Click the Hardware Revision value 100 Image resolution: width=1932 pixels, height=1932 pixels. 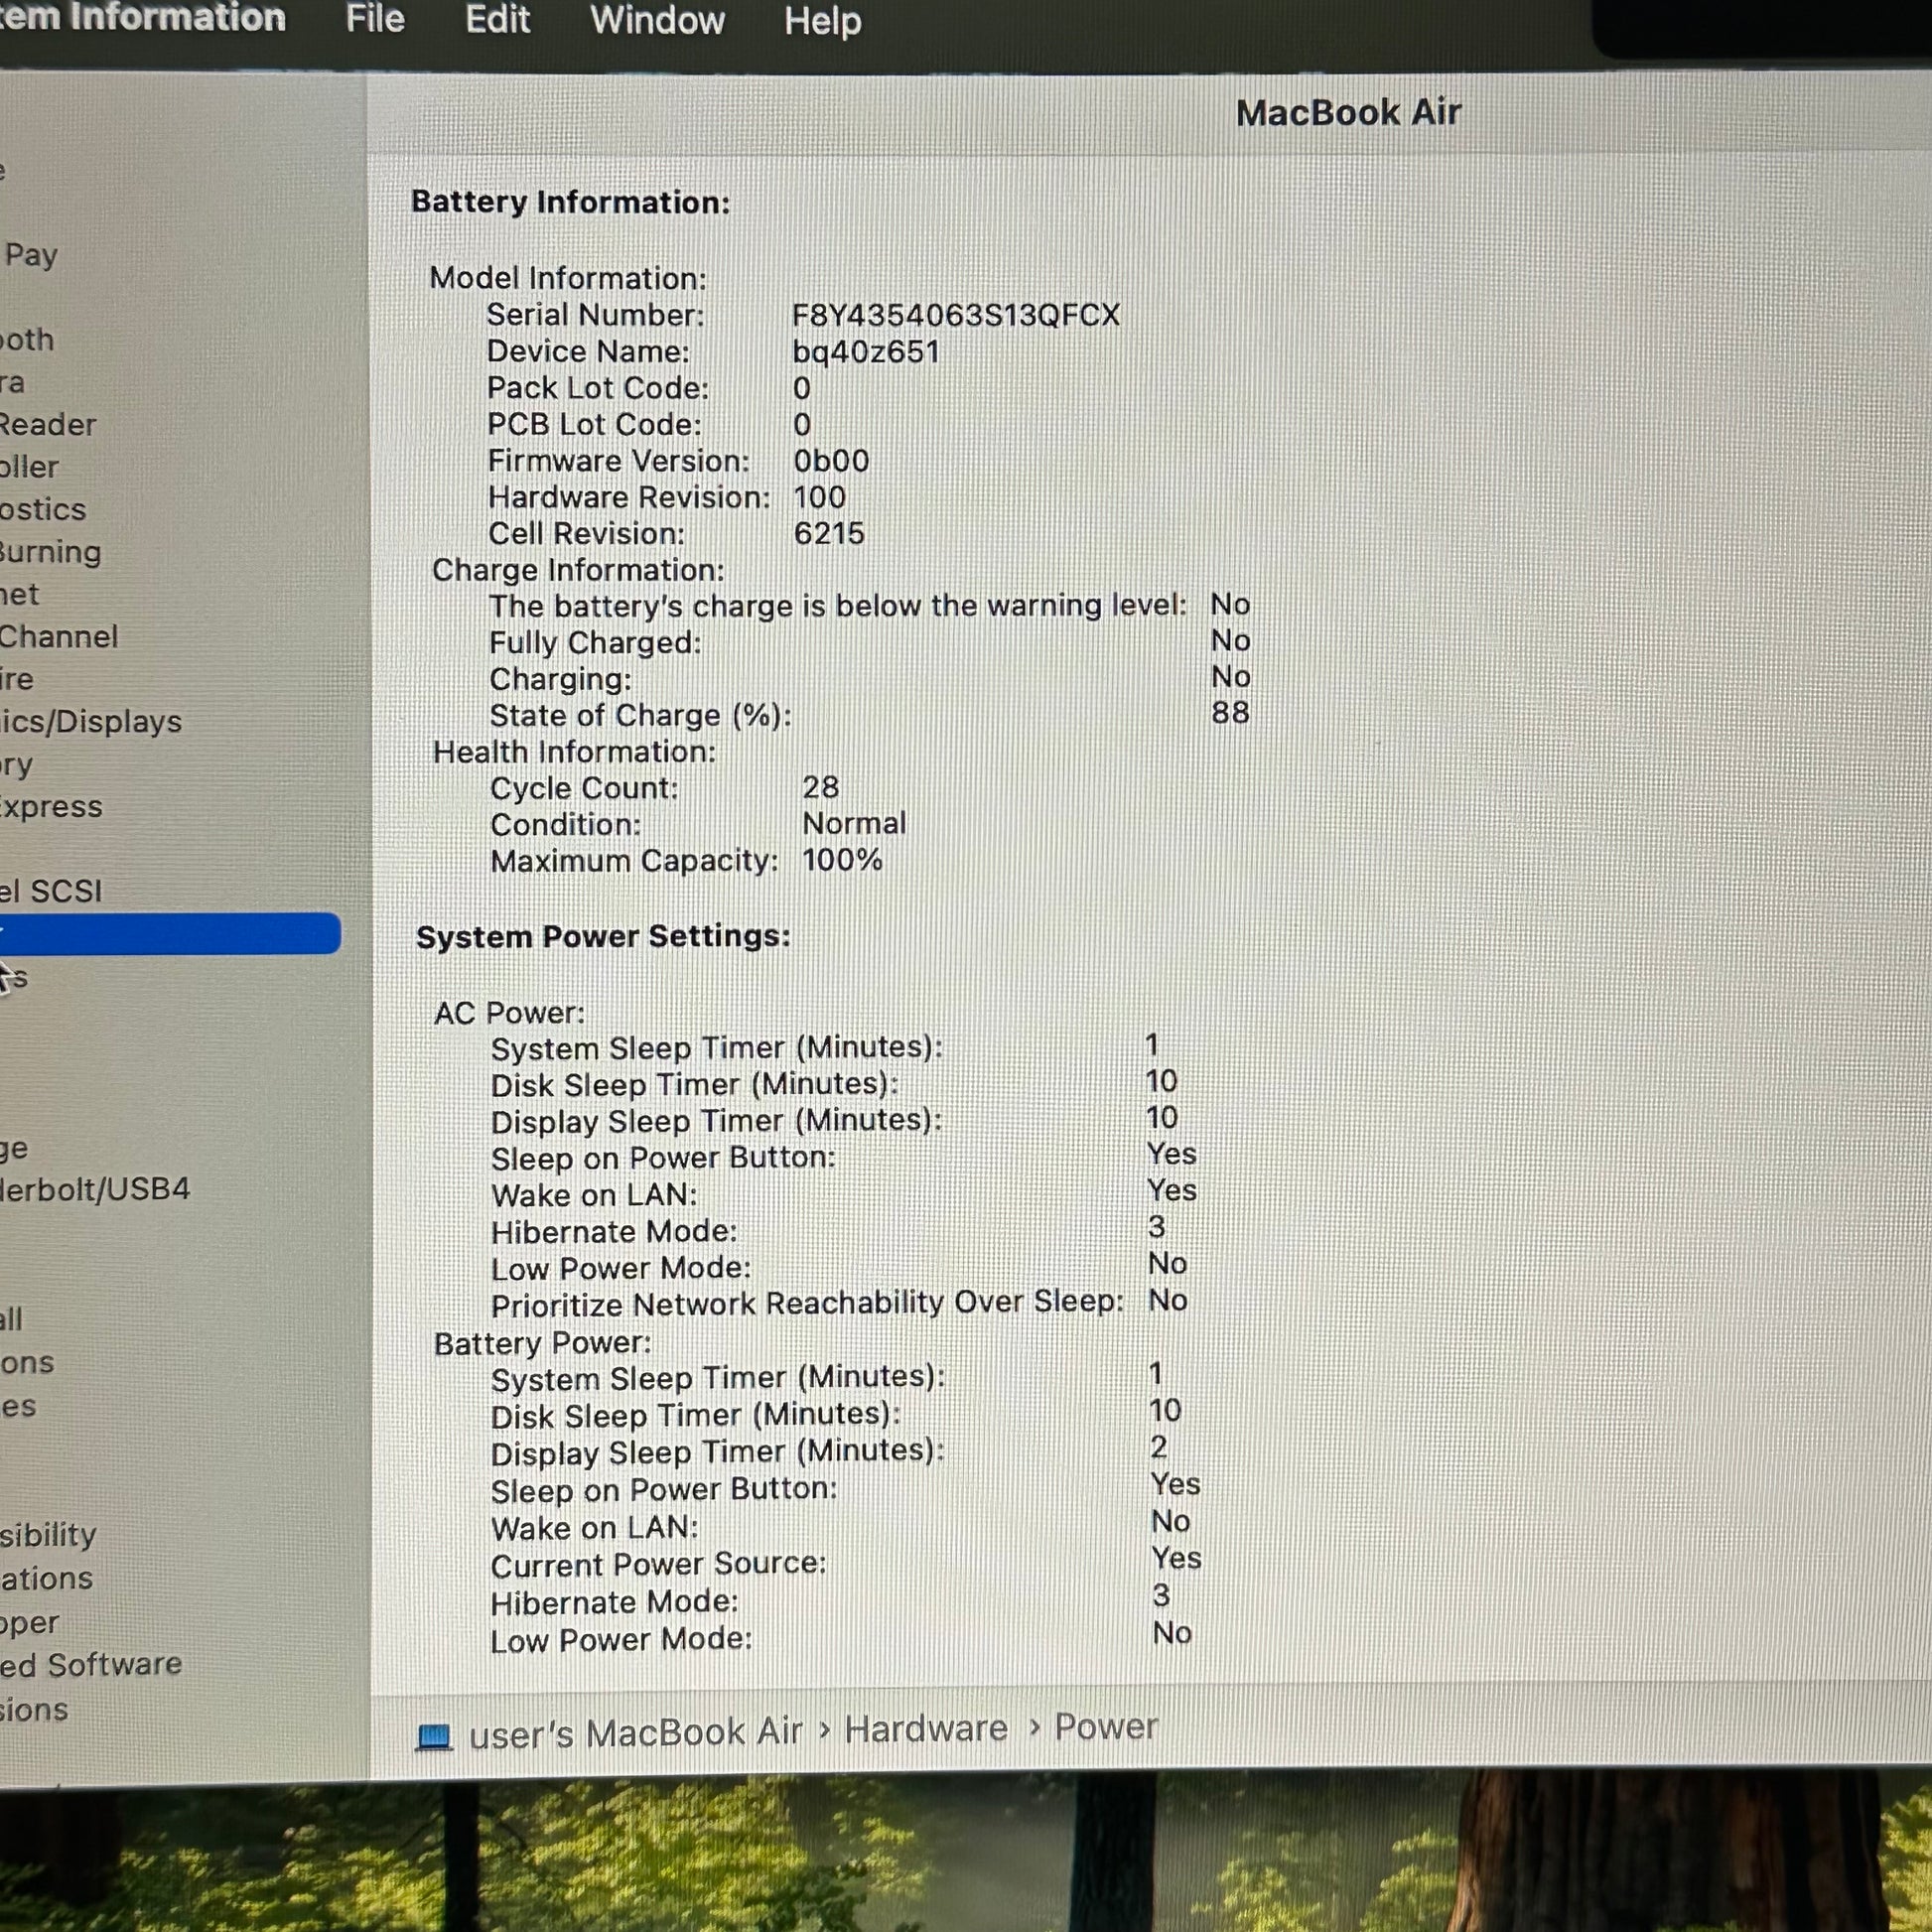(x=819, y=497)
